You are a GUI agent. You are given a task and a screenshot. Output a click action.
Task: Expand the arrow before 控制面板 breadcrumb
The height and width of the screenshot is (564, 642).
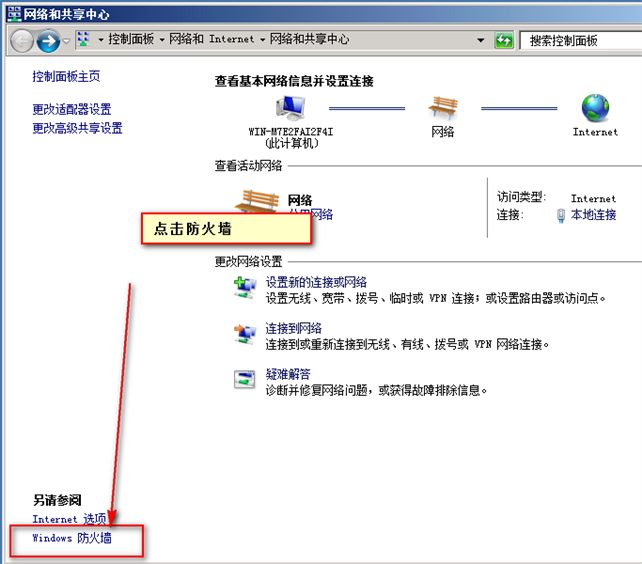click(x=101, y=40)
